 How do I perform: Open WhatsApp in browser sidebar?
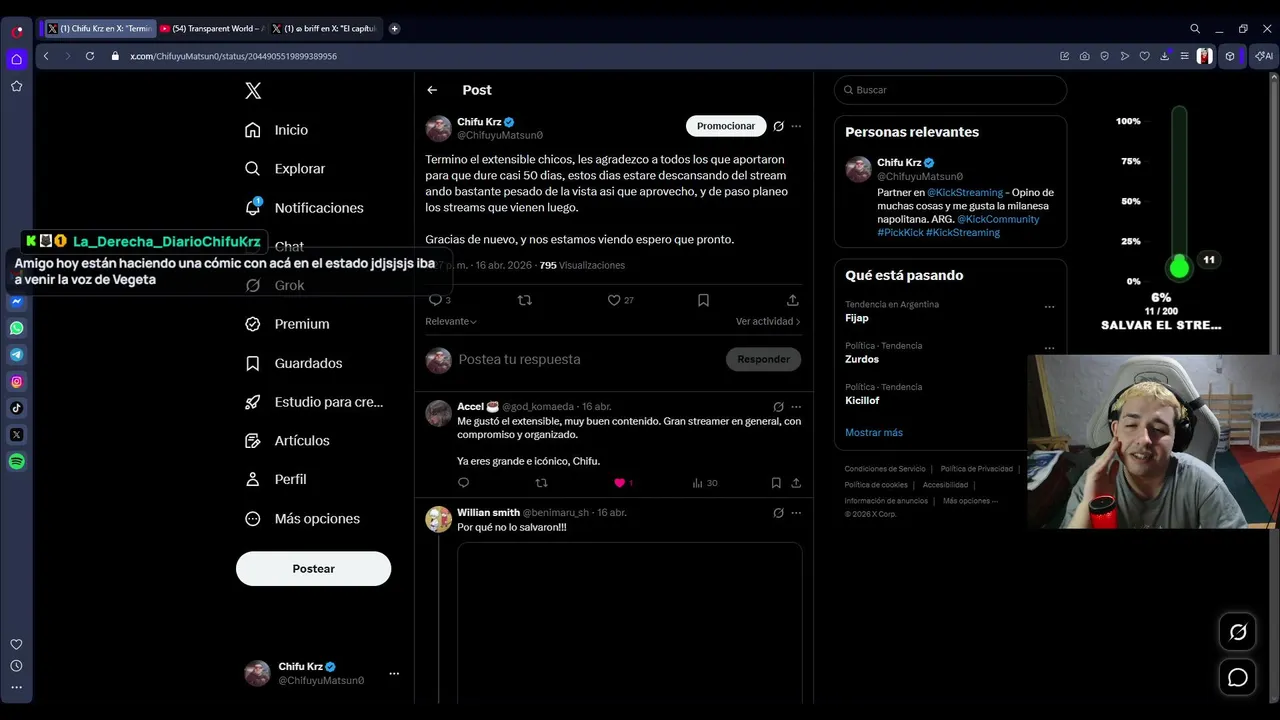point(17,328)
